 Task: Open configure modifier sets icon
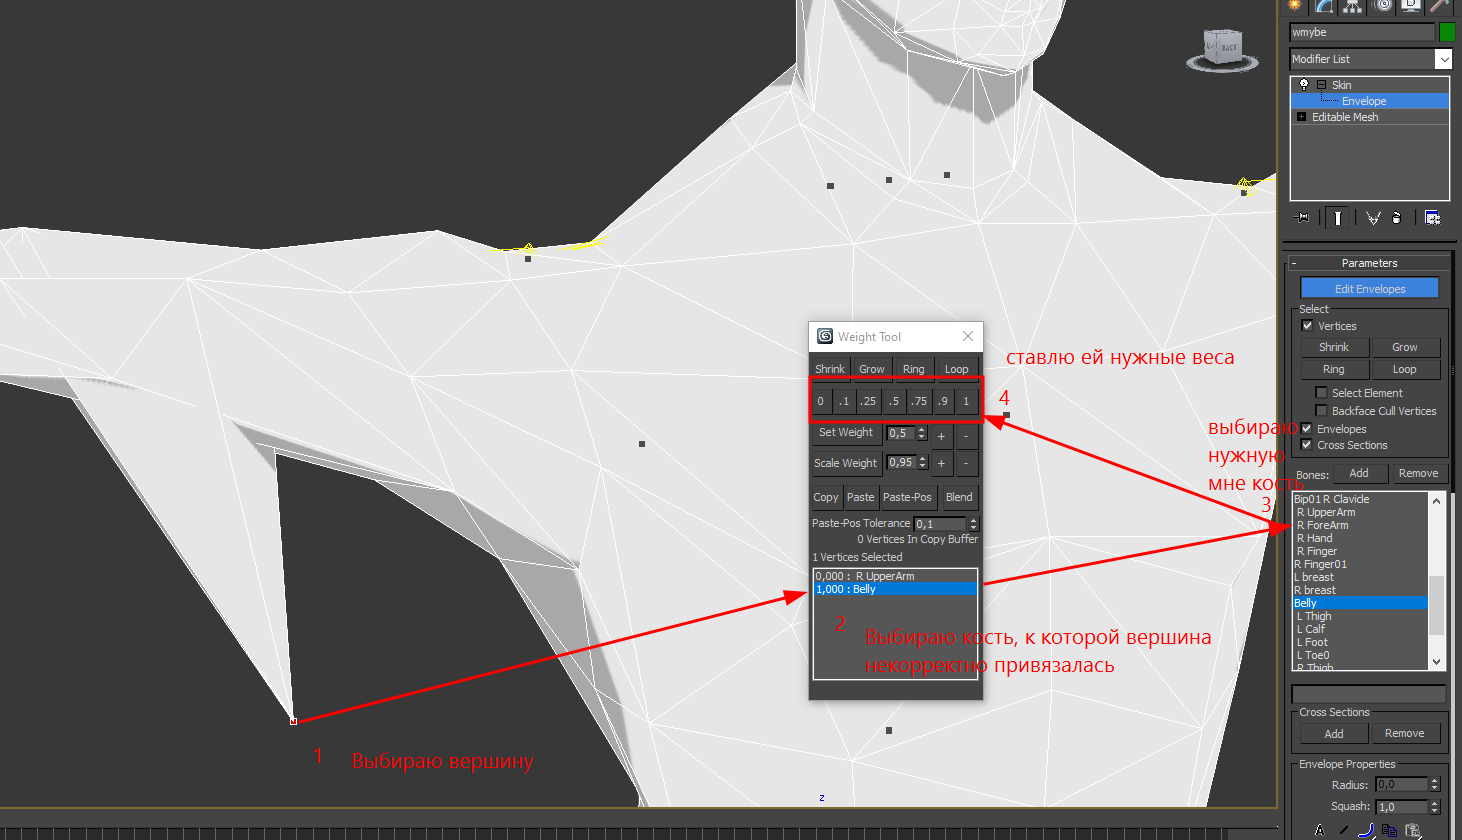pyautogui.click(x=1432, y=217)
